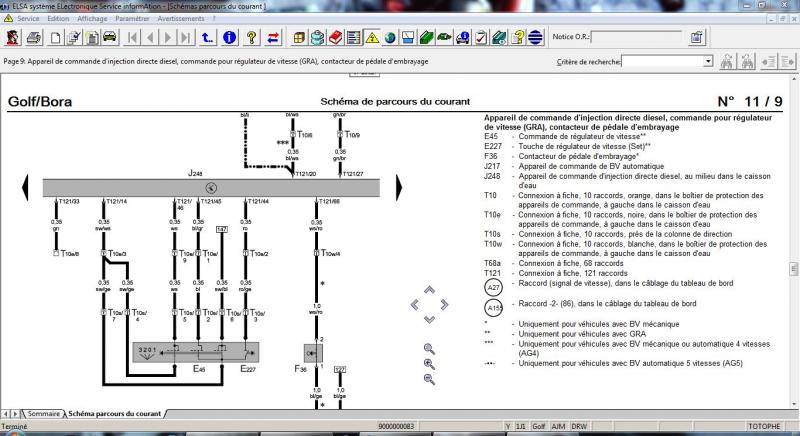
Task: Pan diagram up with gray chevron
Action: [x=430, y=290]
